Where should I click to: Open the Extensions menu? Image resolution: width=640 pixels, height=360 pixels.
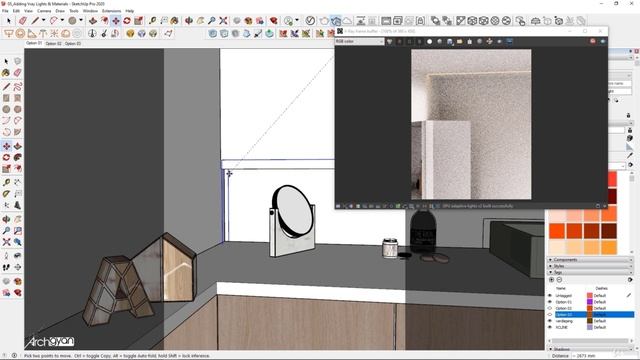111,11
